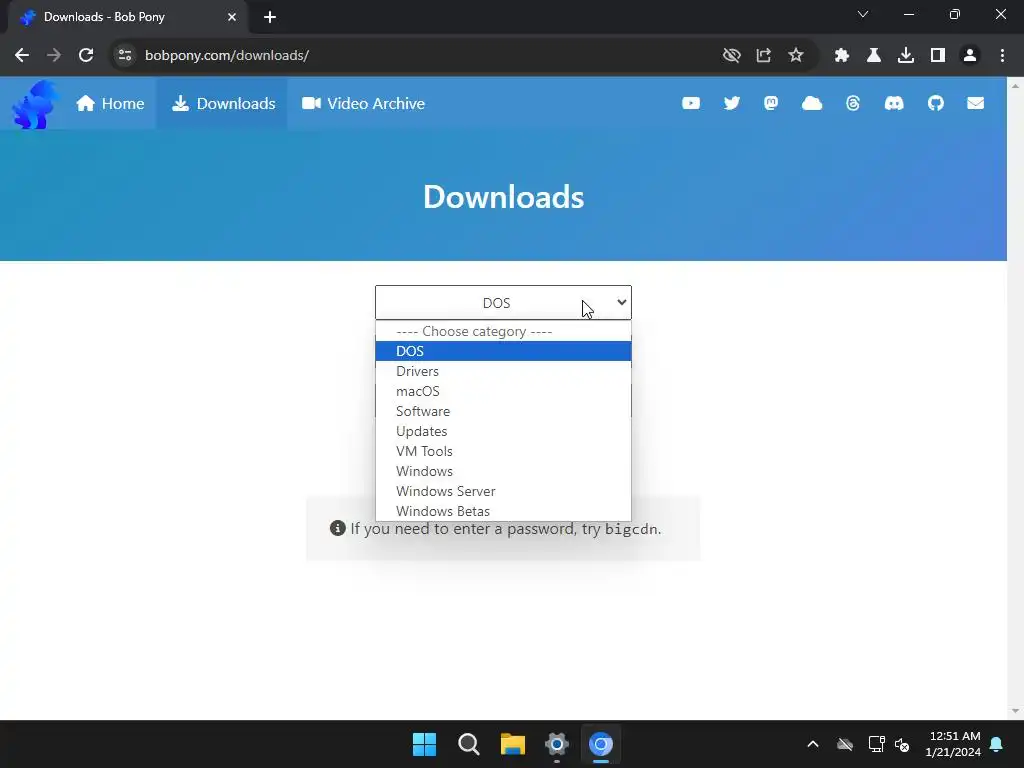This screenshot has width=1024, height=768.
Task: Open the cloud icon link in header
Action: tap(812, 103)
